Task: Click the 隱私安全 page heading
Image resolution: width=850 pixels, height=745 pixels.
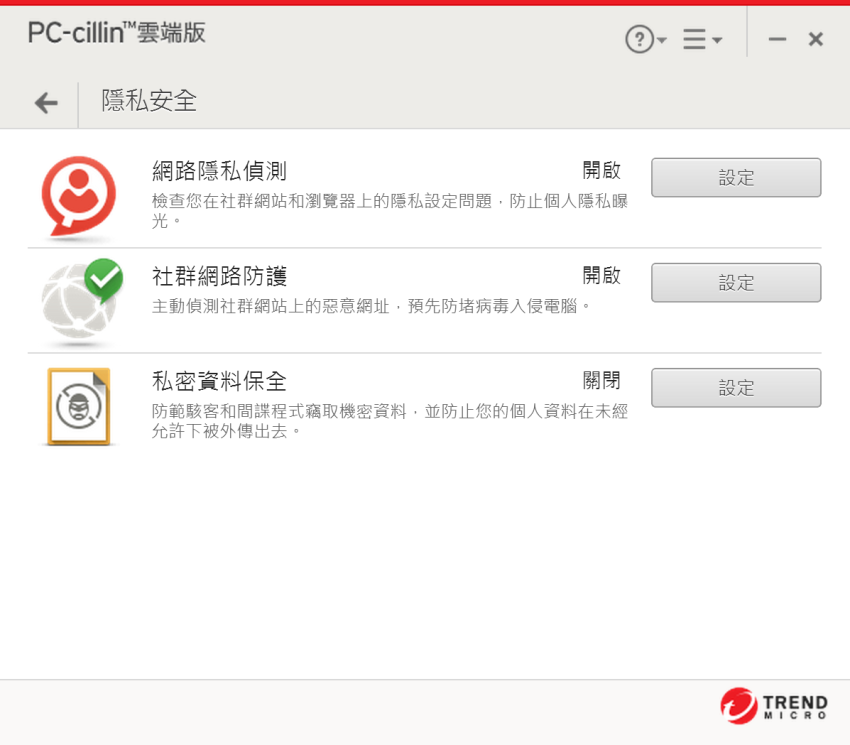Action: point(149,101)
